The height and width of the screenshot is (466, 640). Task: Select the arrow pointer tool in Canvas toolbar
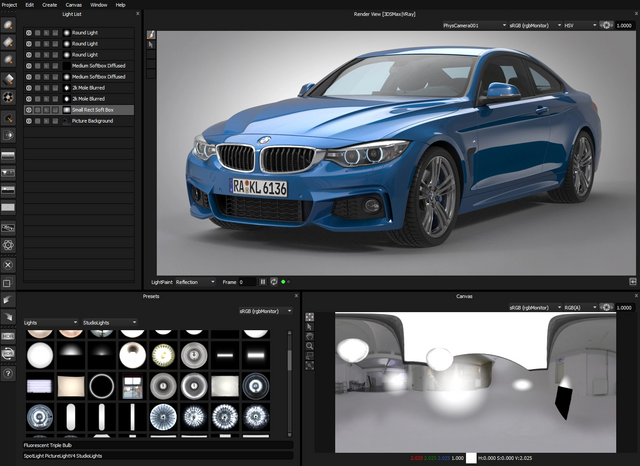tap(310, 327)
